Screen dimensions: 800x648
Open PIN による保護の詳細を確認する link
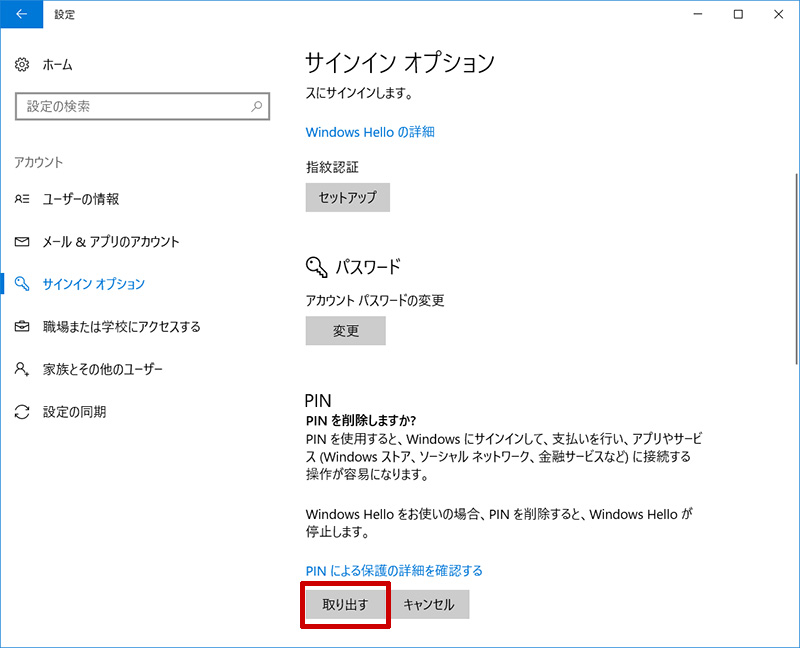[394, 570]
